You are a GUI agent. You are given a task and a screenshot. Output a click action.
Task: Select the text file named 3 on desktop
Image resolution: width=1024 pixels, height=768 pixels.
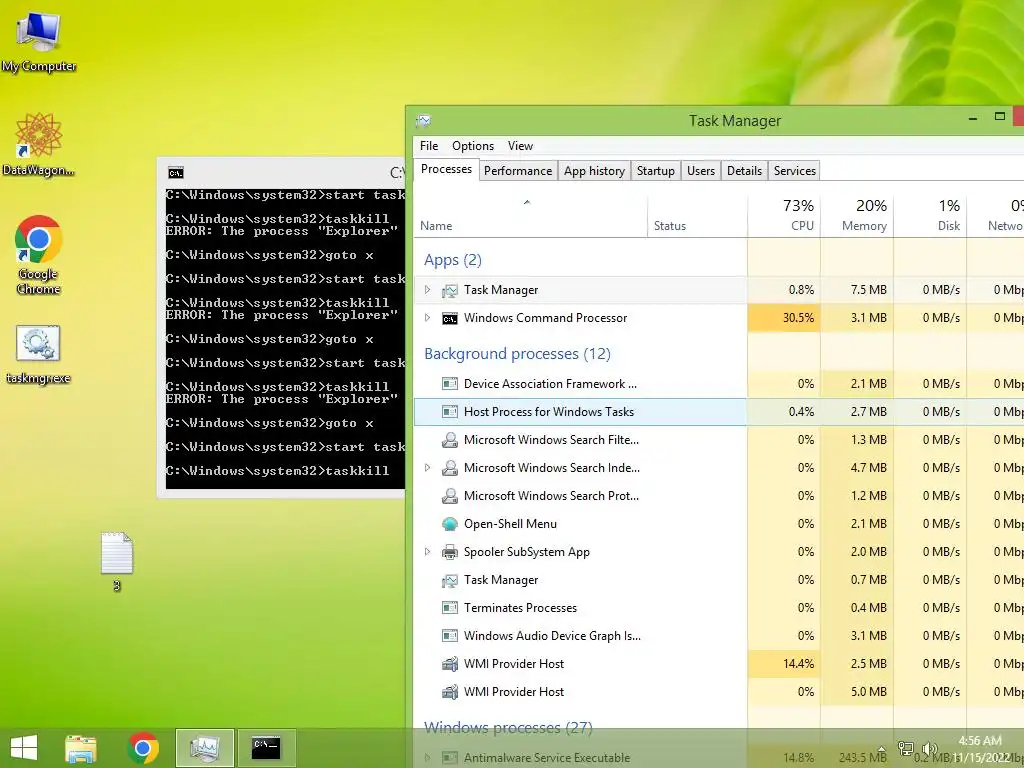point(117,562)
